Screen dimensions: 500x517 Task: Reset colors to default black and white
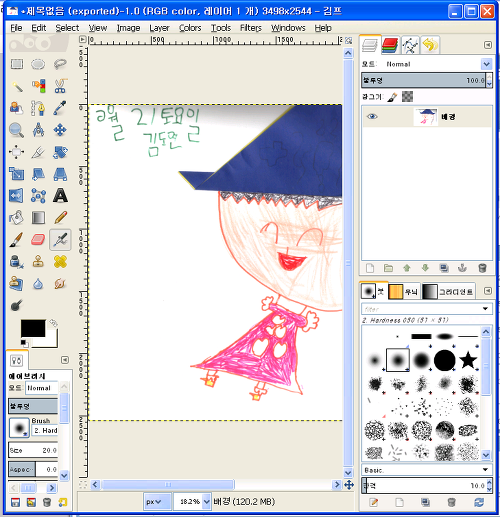[24, 343]
